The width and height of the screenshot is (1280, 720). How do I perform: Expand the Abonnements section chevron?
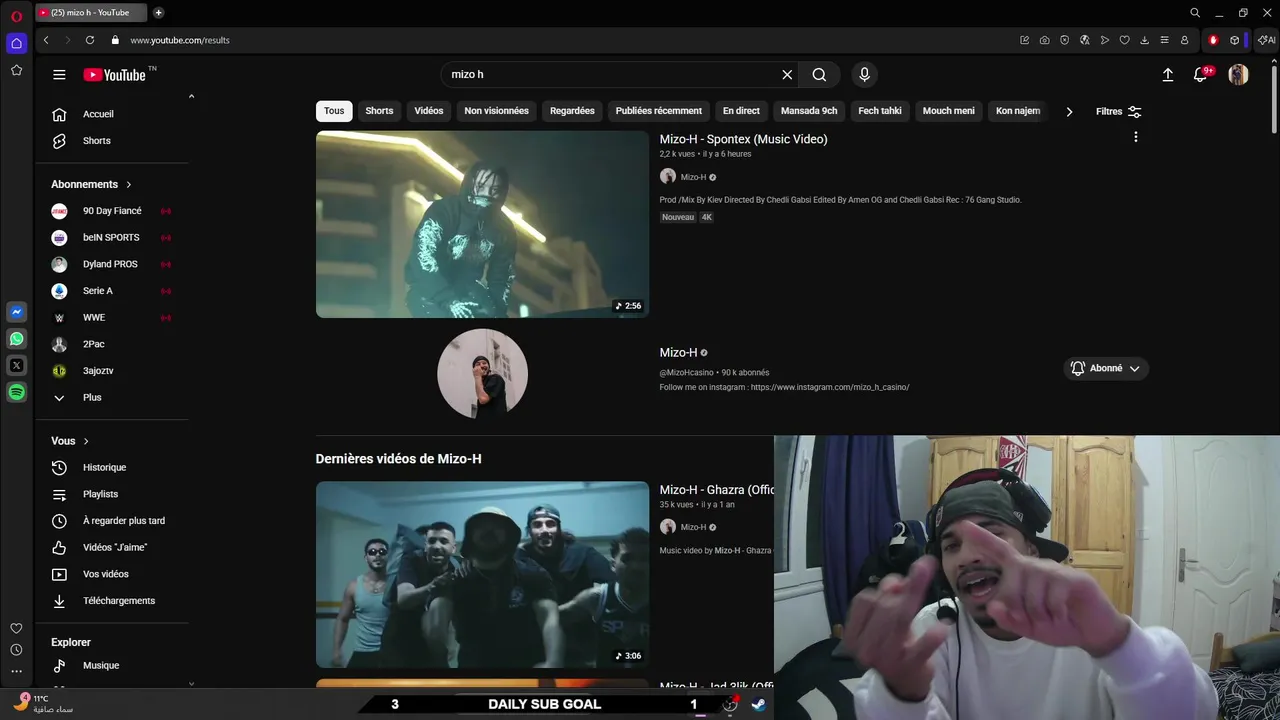point(129,184)
